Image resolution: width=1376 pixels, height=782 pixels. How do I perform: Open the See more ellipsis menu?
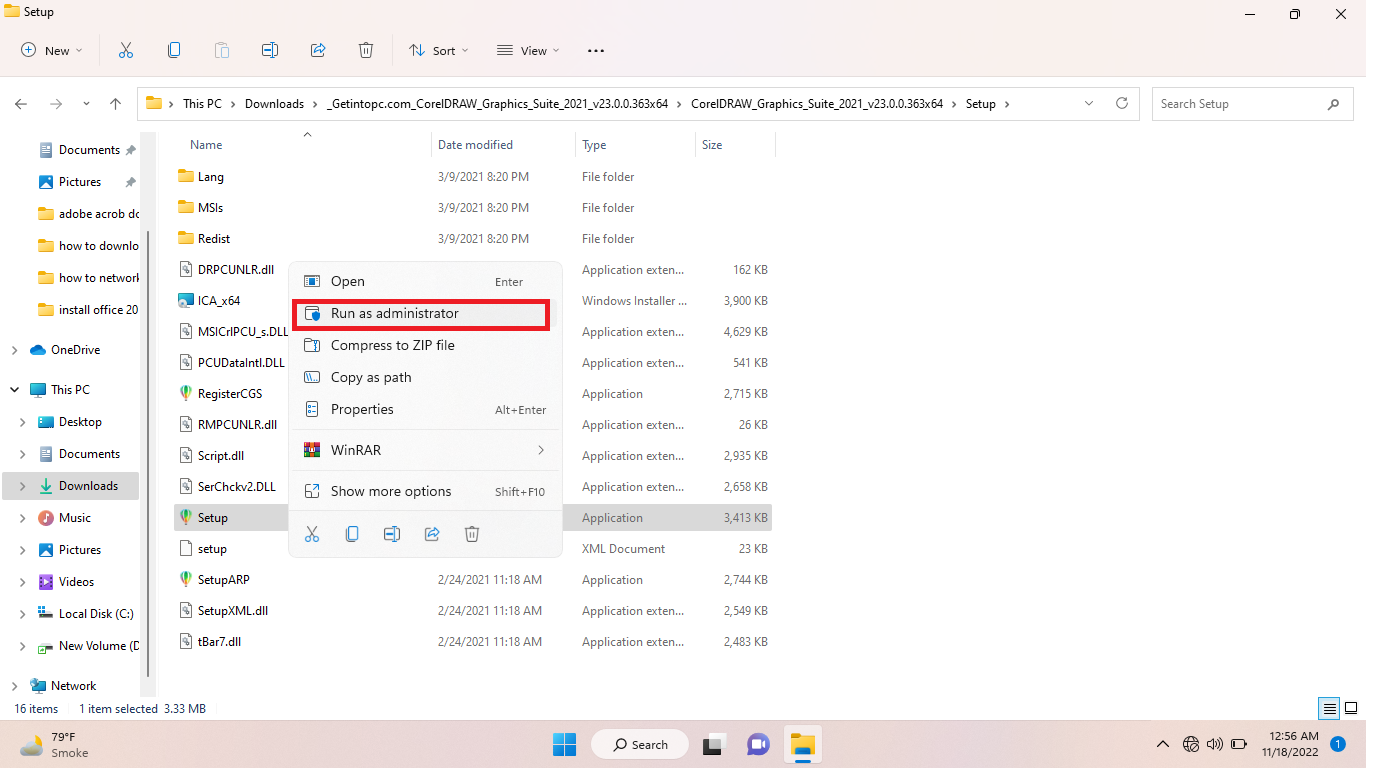click(596, 50)
